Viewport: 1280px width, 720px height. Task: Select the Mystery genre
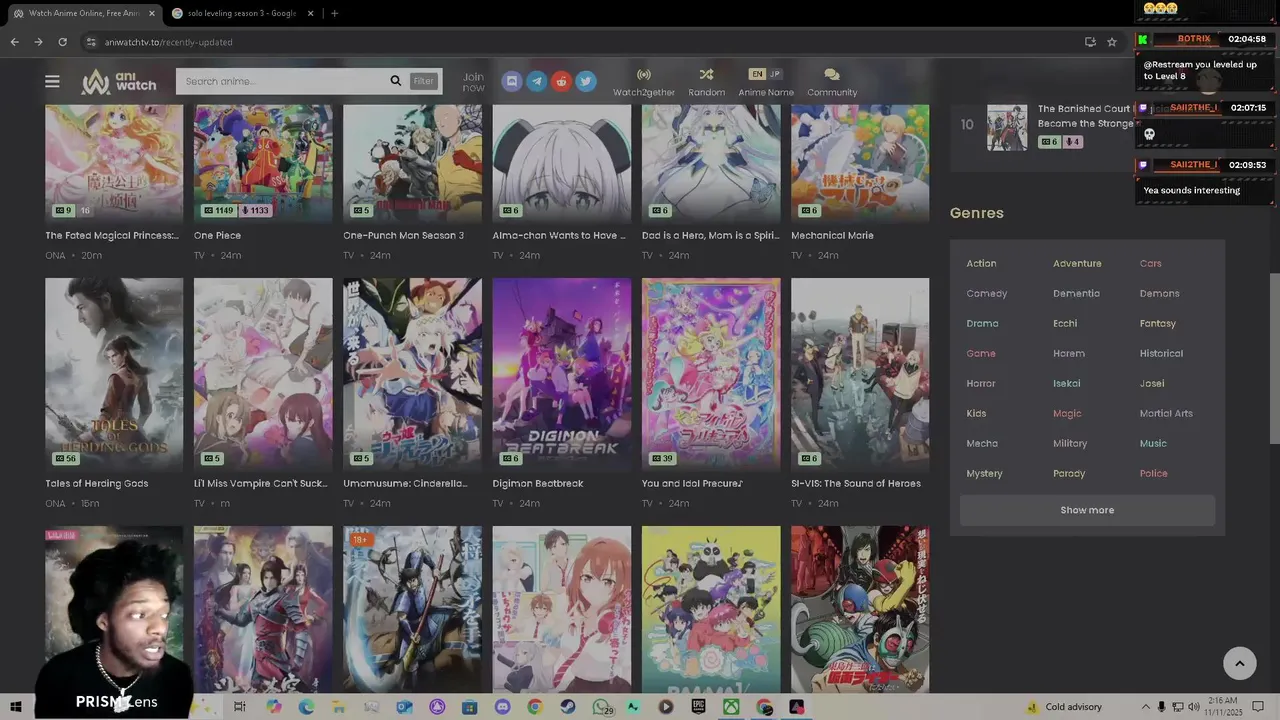984,473
